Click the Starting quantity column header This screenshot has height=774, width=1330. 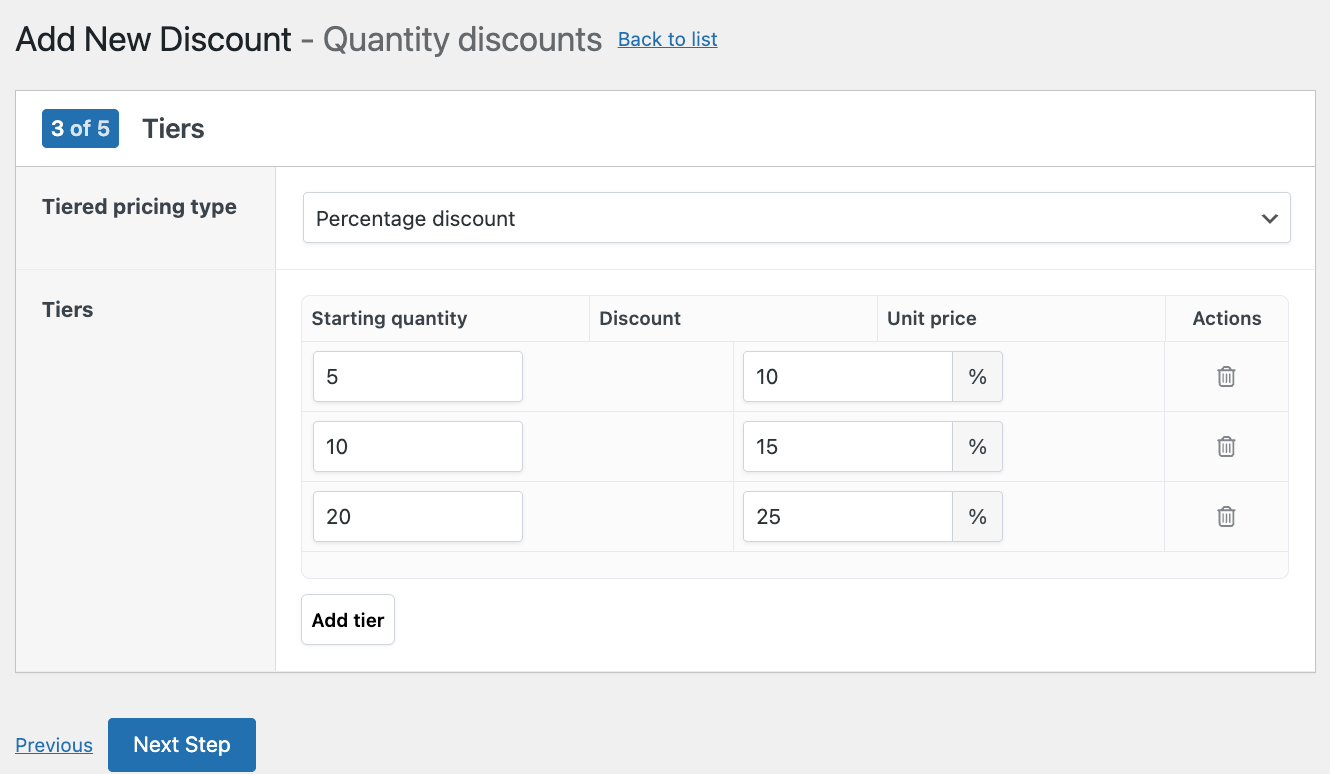tap(388, 318)
